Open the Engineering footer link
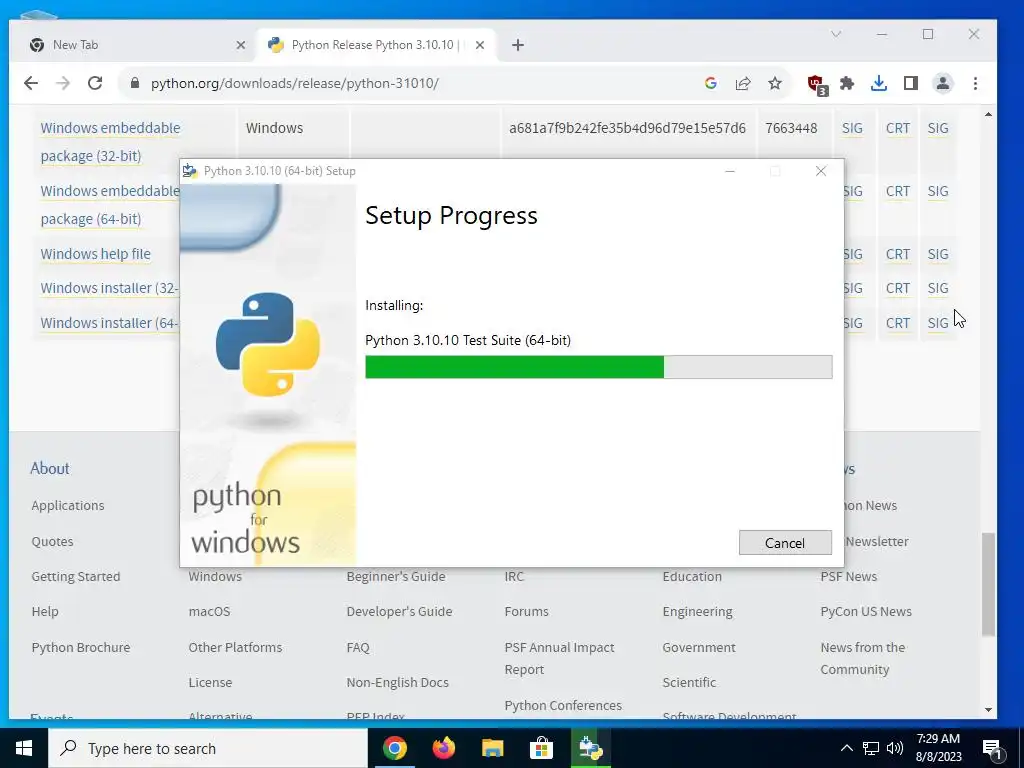This screenshot has width=1024, height=768. 697,612
